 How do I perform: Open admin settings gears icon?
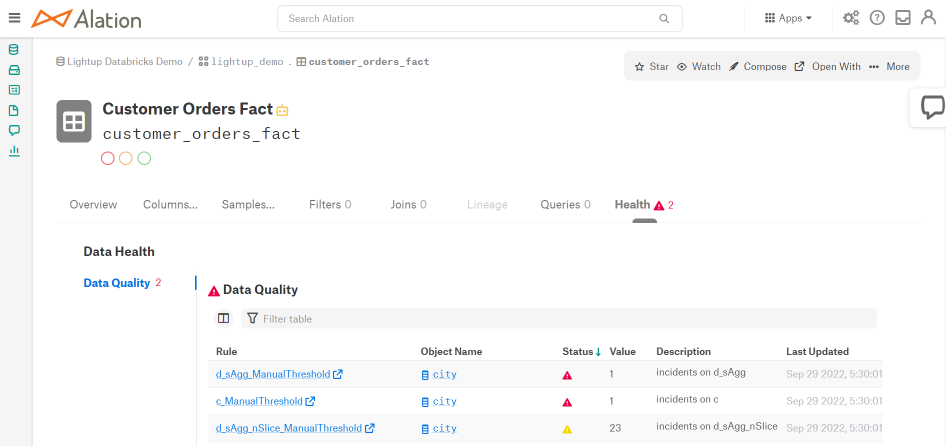click(x=851, y=18)
